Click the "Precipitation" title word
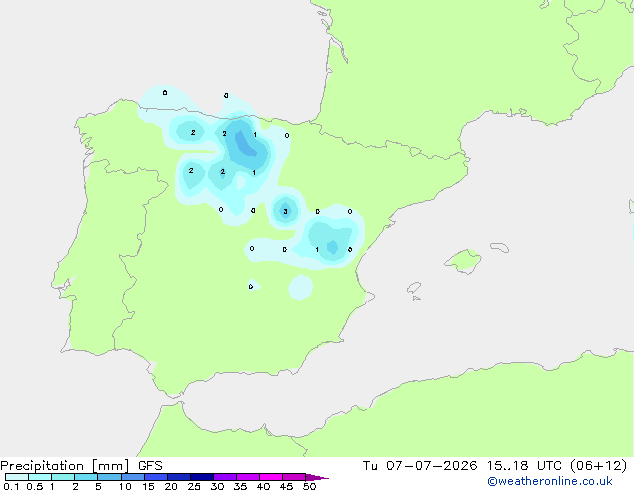The width and height of the screenshot is (634, 490). point(42,466)
